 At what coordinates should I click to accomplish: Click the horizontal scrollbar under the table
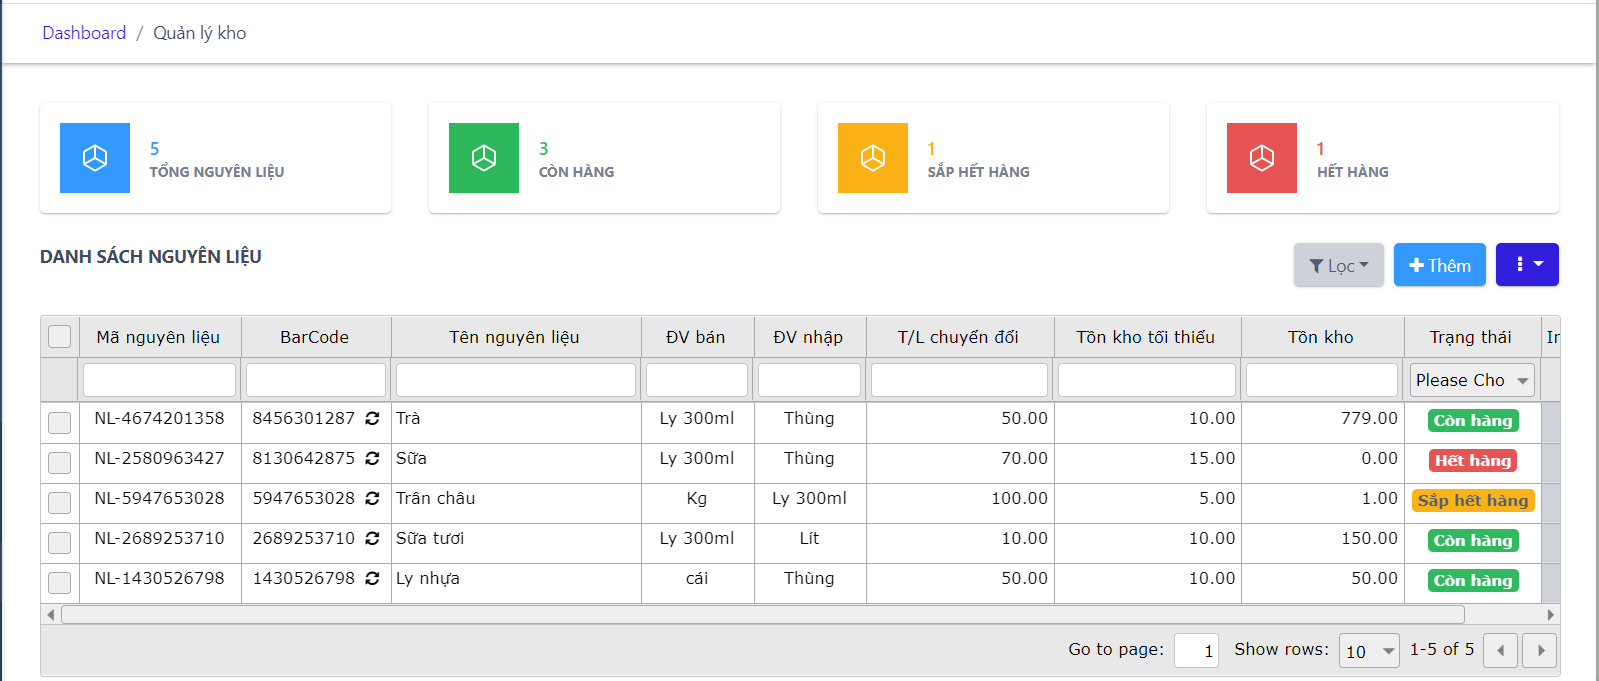[762, 614]
